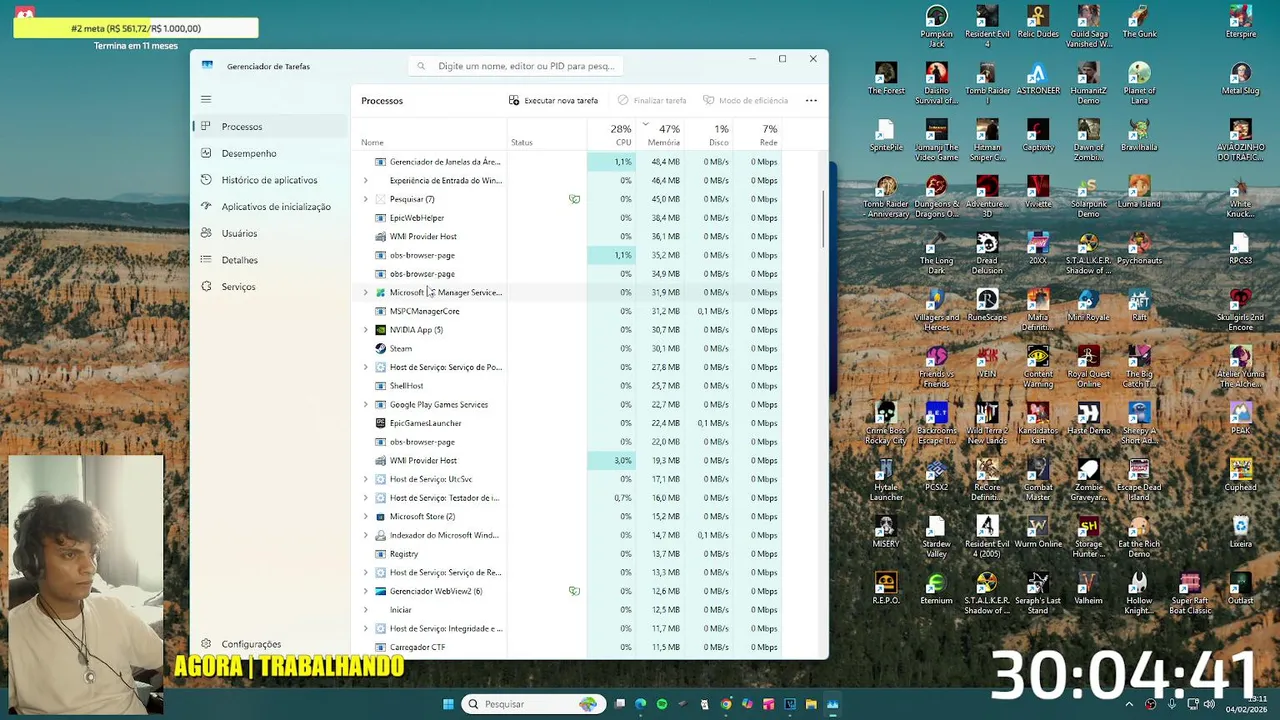Select the Luma Island desktop icon

click(x=1139, y=193)
